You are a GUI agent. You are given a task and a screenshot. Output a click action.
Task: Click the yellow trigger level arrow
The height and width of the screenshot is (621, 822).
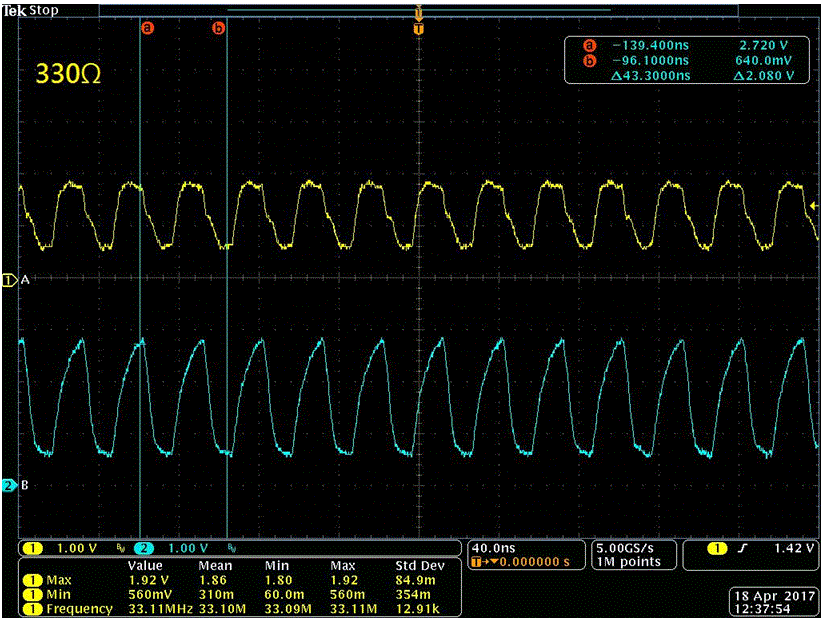(814, 206)
